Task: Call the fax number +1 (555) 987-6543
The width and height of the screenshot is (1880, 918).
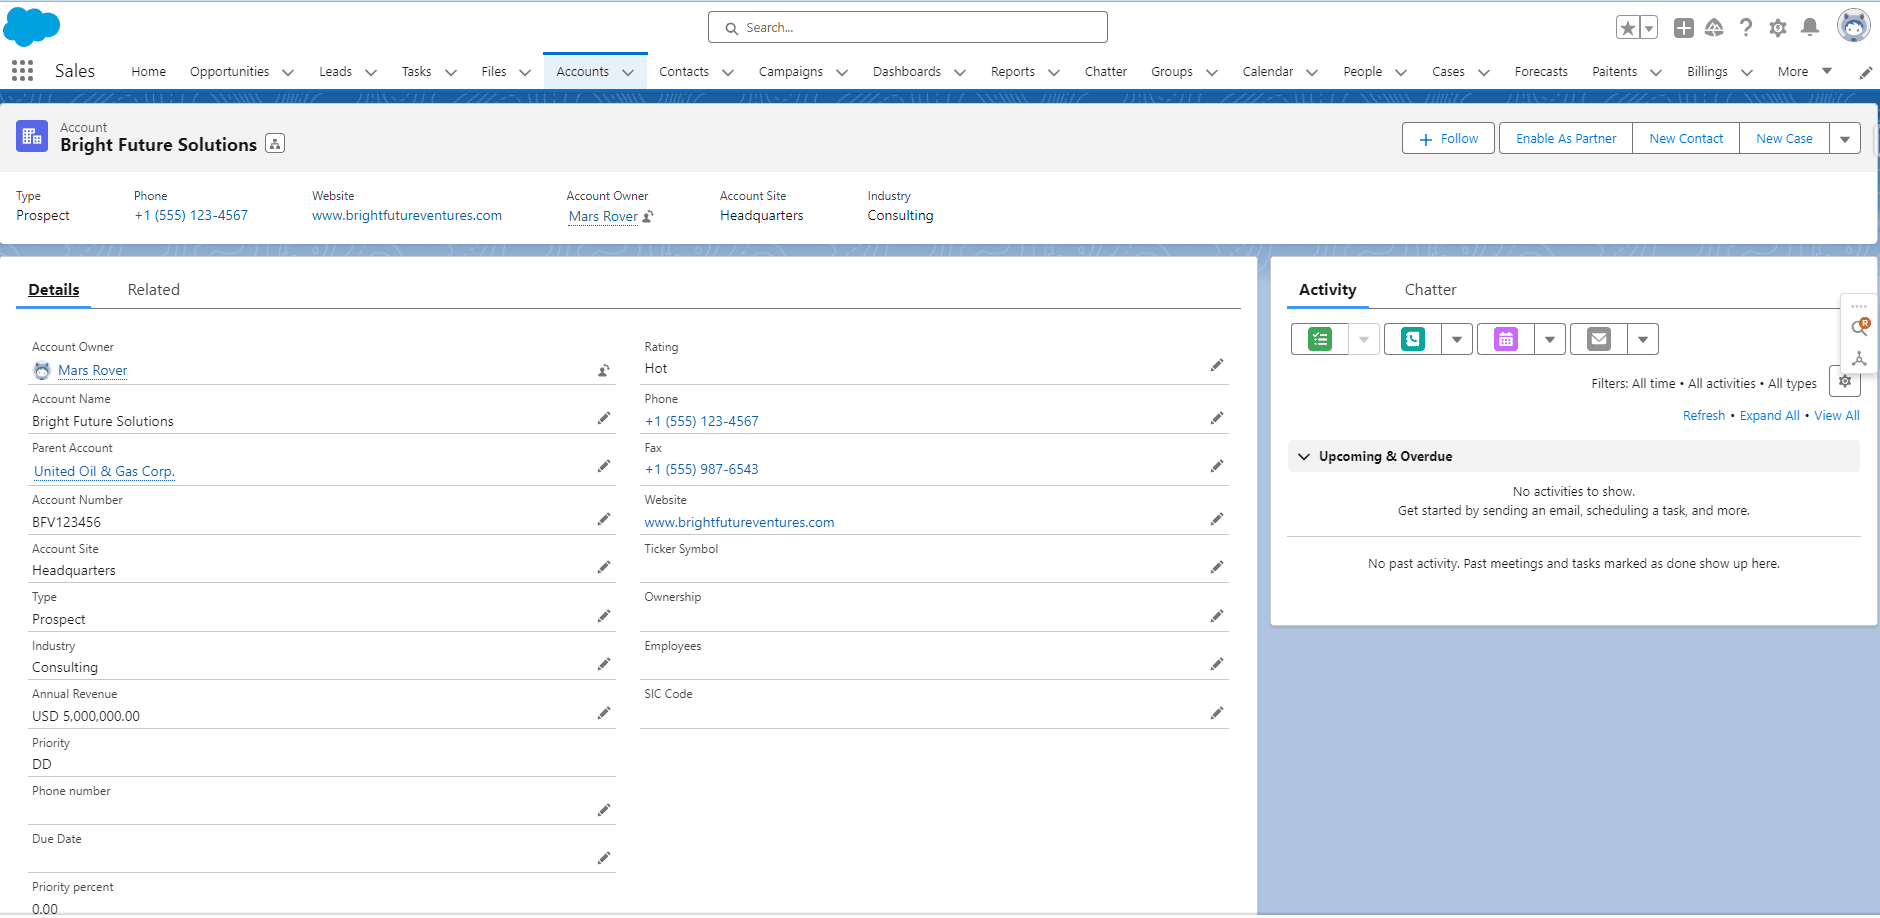Action: [702, 469]
